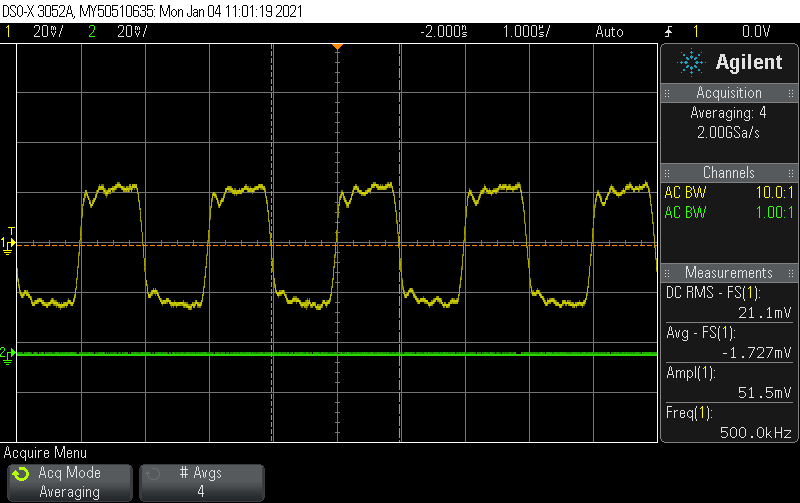
Task: Click the -2.000 time delay readout
Action: pos(444,31)
